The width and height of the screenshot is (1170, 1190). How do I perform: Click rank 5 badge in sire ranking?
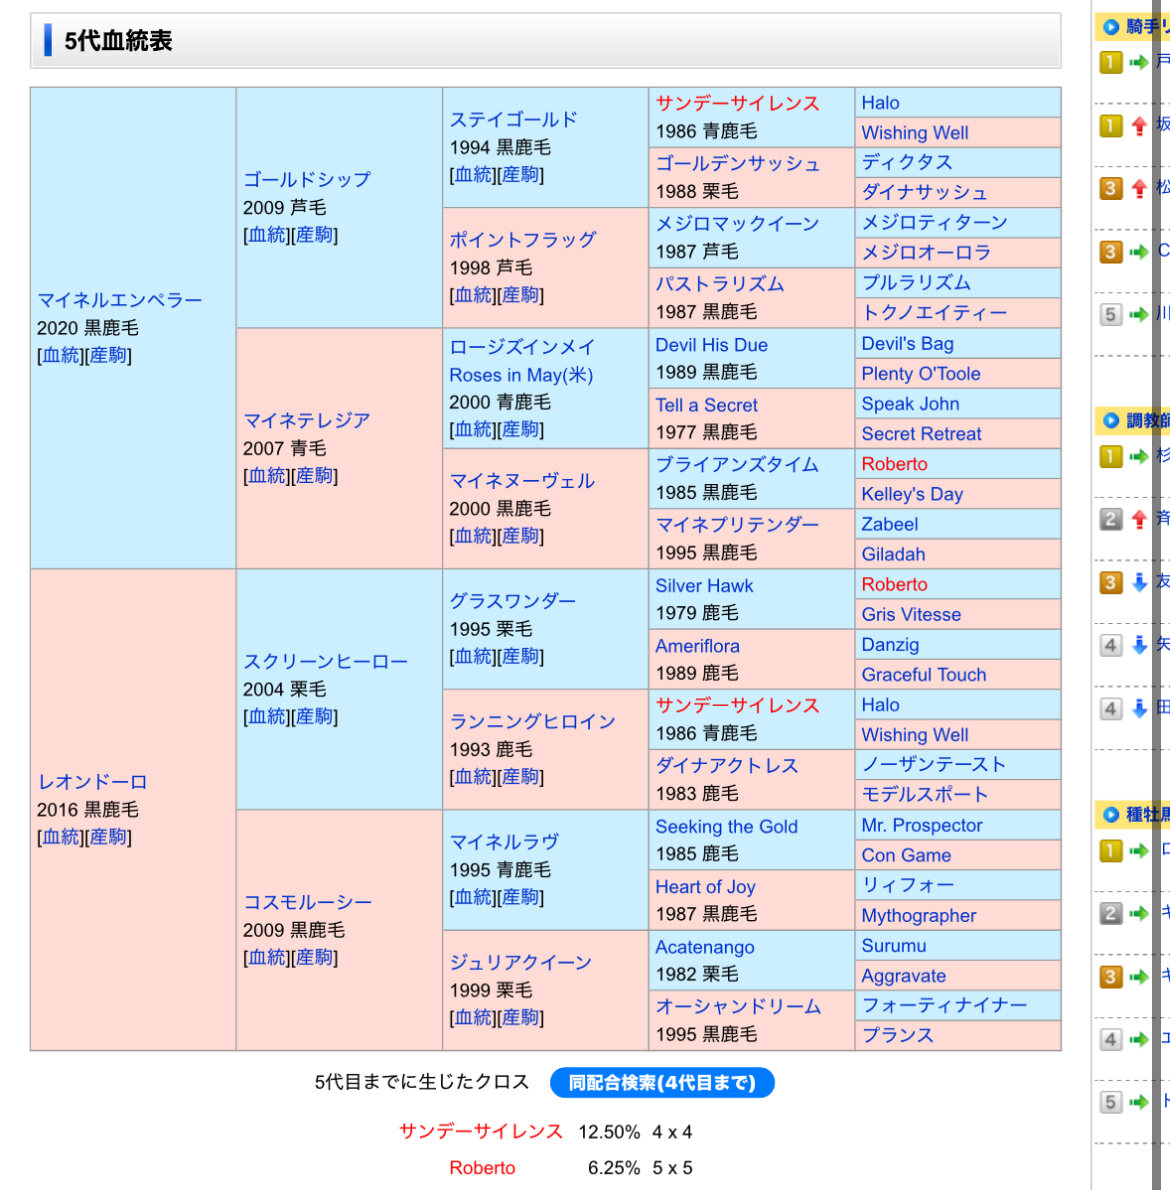[x=1110, y=1102]
